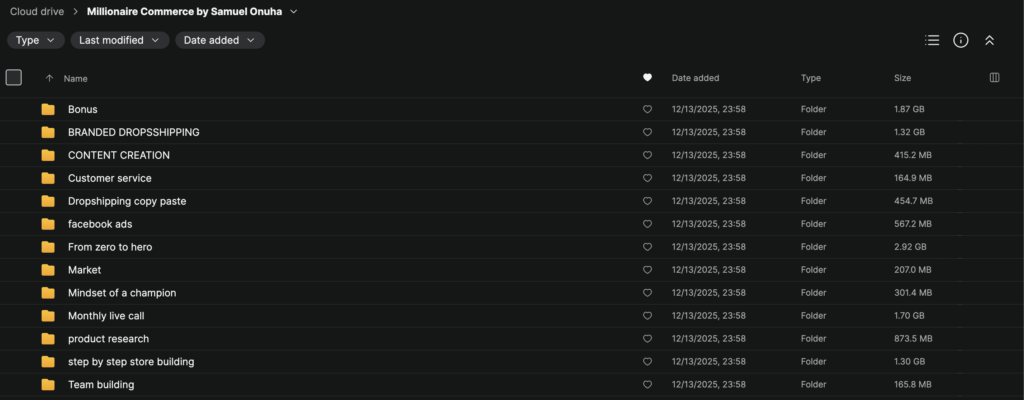This screenshot has width=1024, height=400.
Task: Toggle the Name sort arrow
Action: (x=49, y=78)
